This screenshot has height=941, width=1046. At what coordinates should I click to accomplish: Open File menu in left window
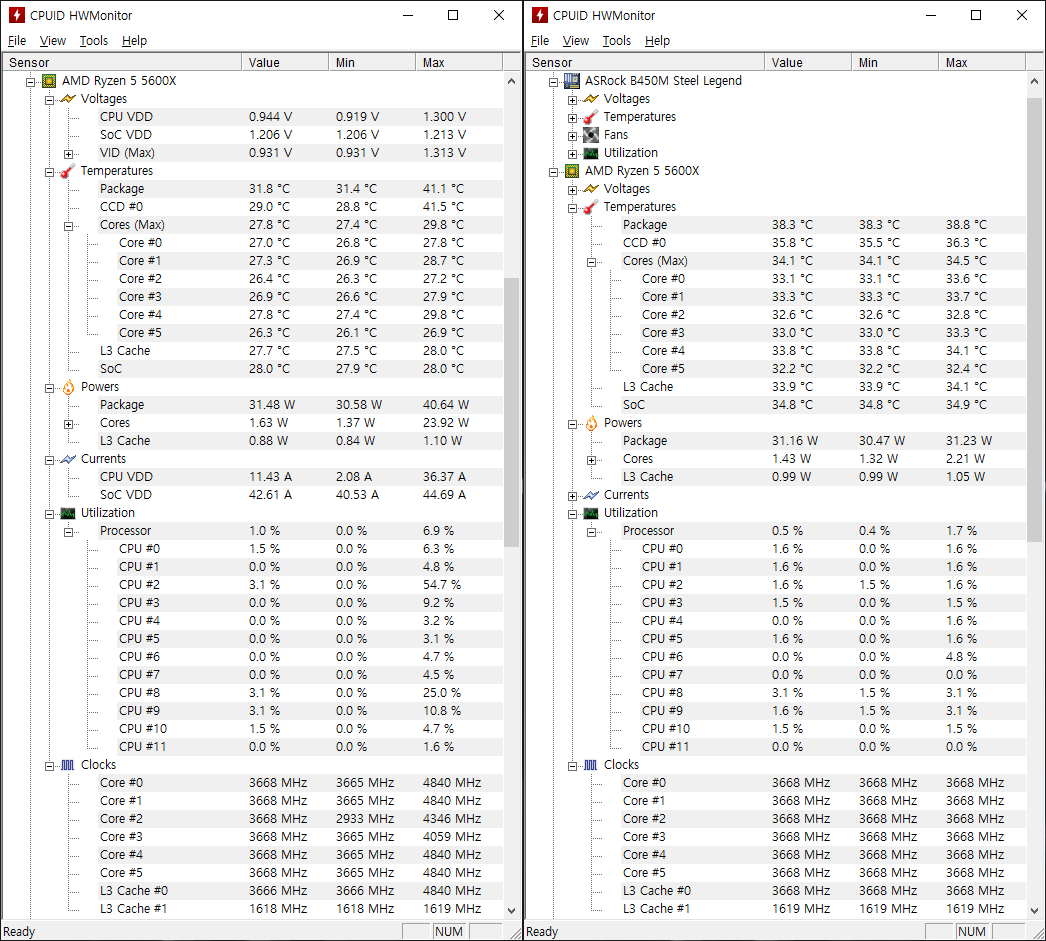17,41
